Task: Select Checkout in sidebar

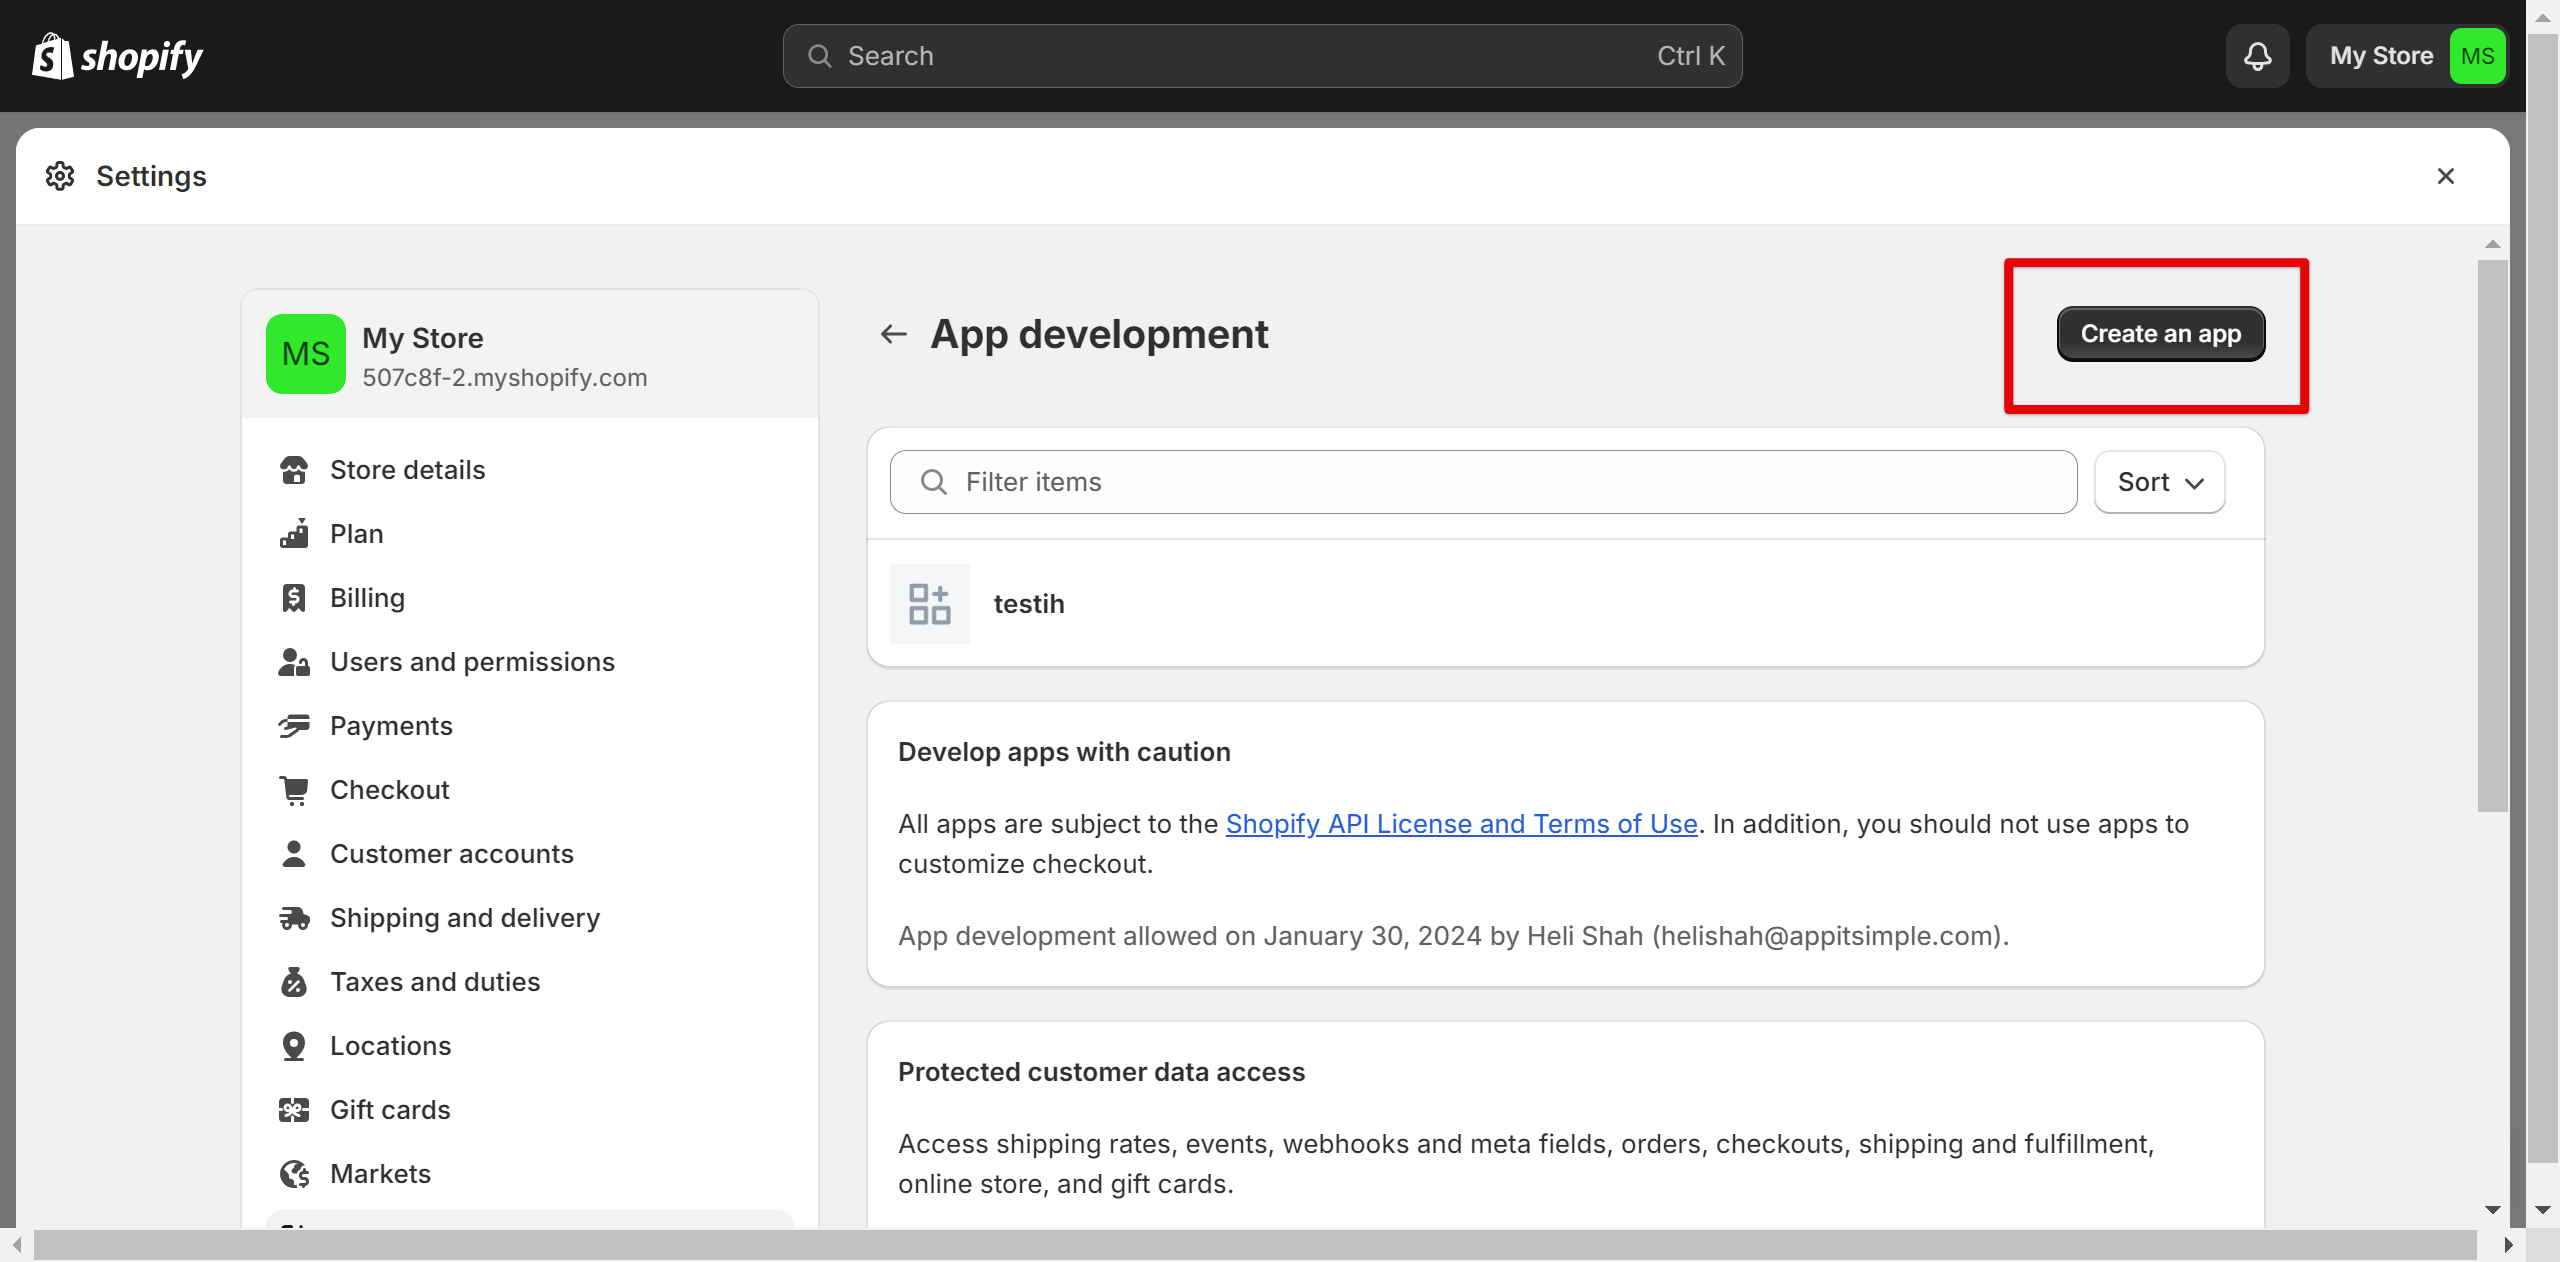Action: pos(530,790)
